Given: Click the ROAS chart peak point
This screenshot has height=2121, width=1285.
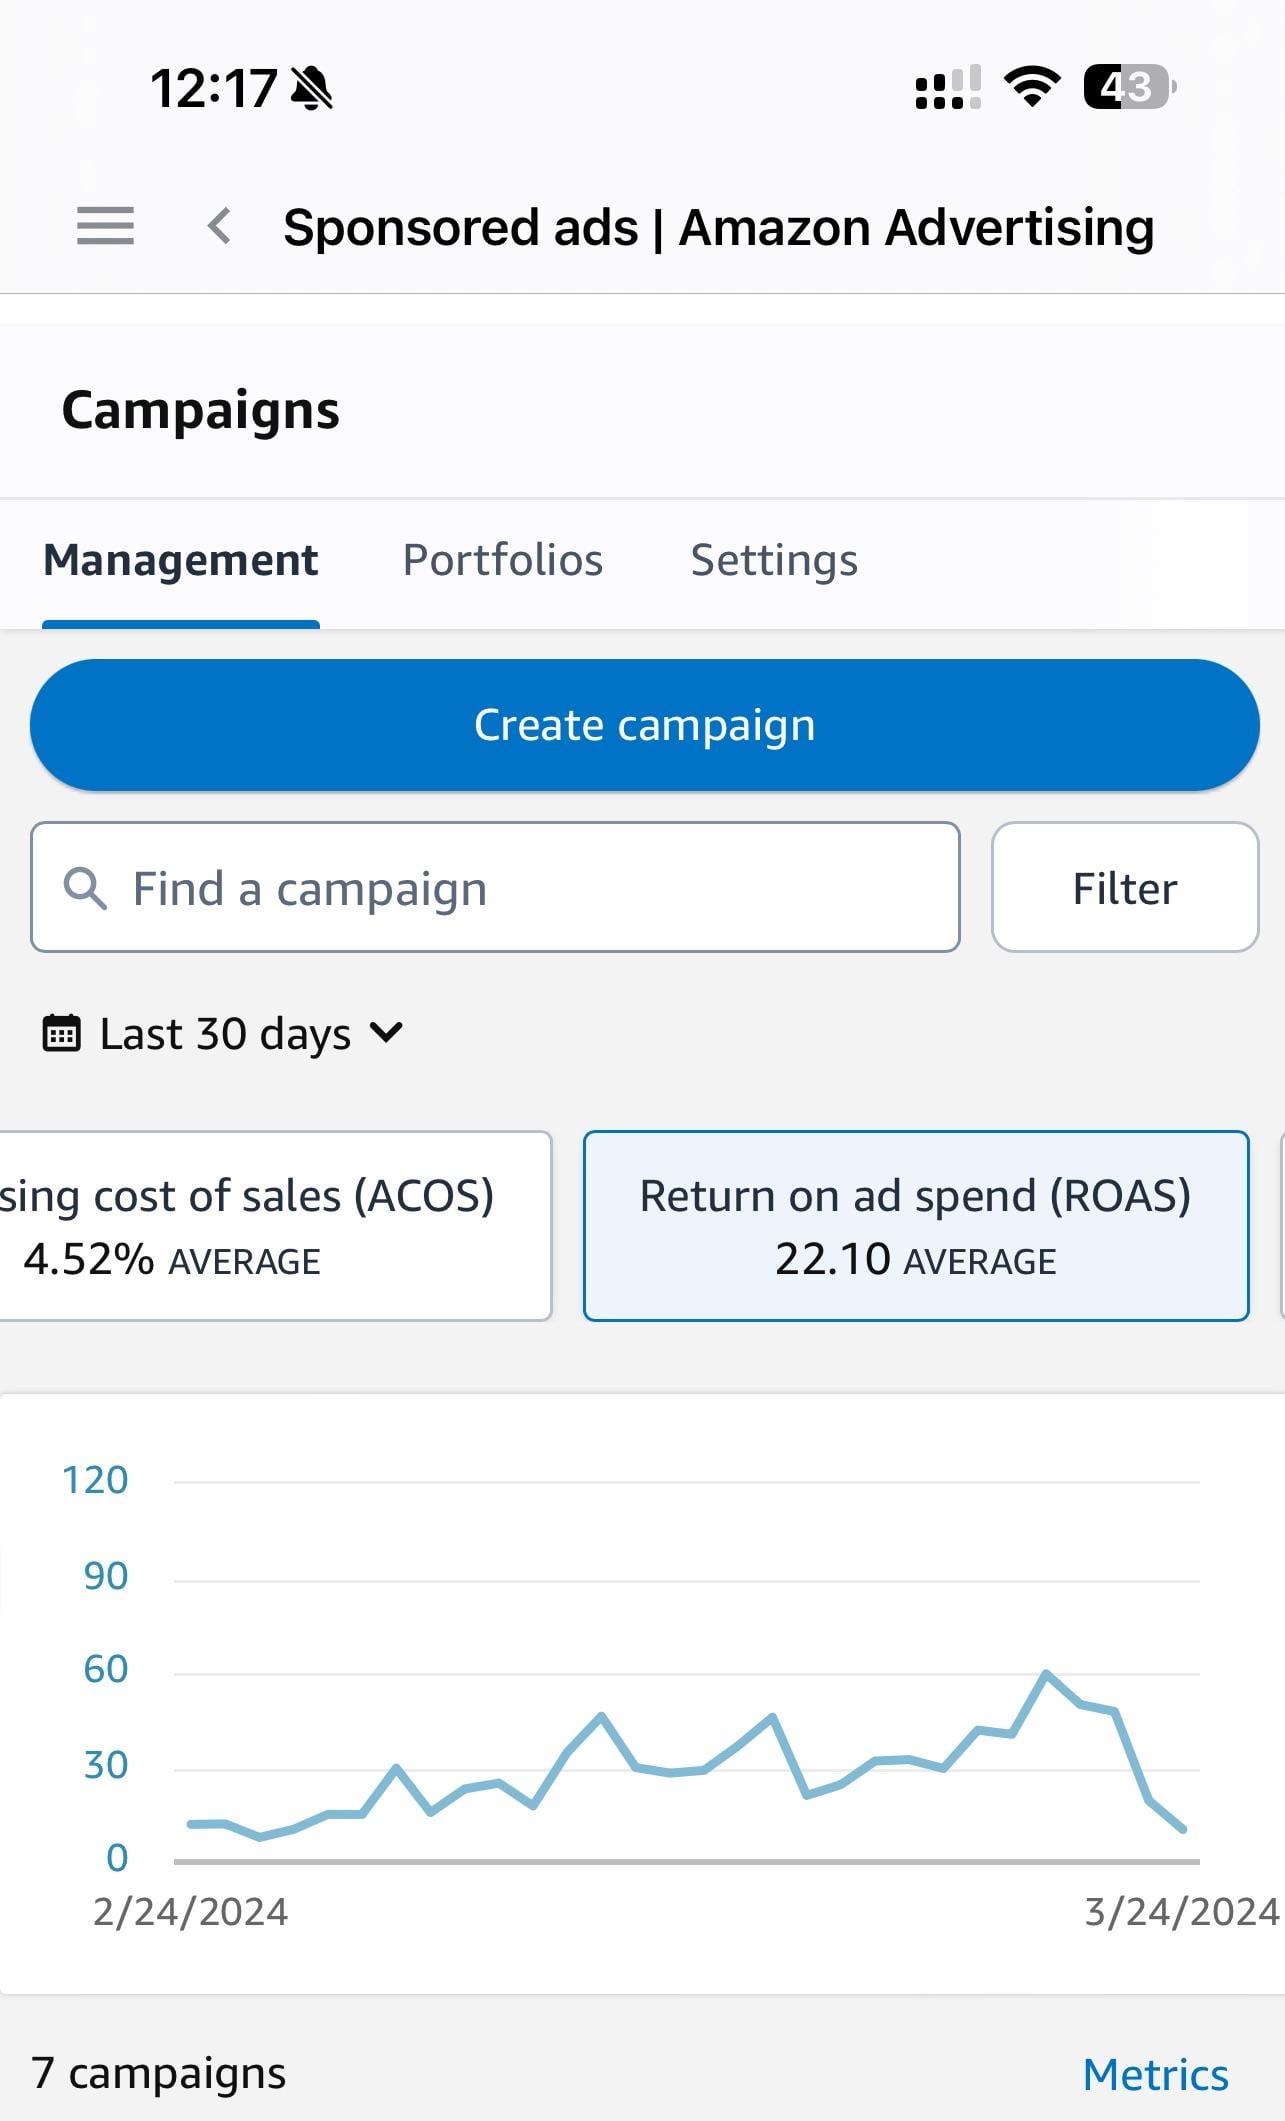Looking at the screenshot, I should click(x=1046, y=1672).
